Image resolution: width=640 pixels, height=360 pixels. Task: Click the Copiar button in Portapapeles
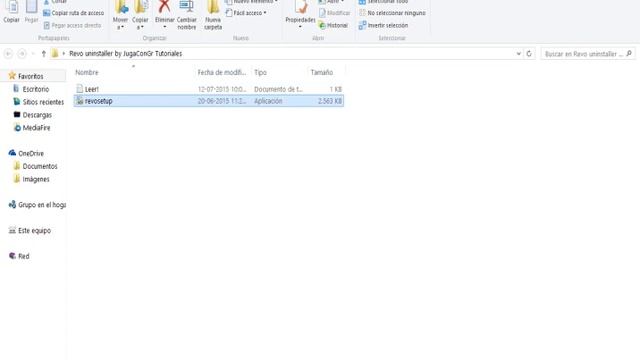11,12
